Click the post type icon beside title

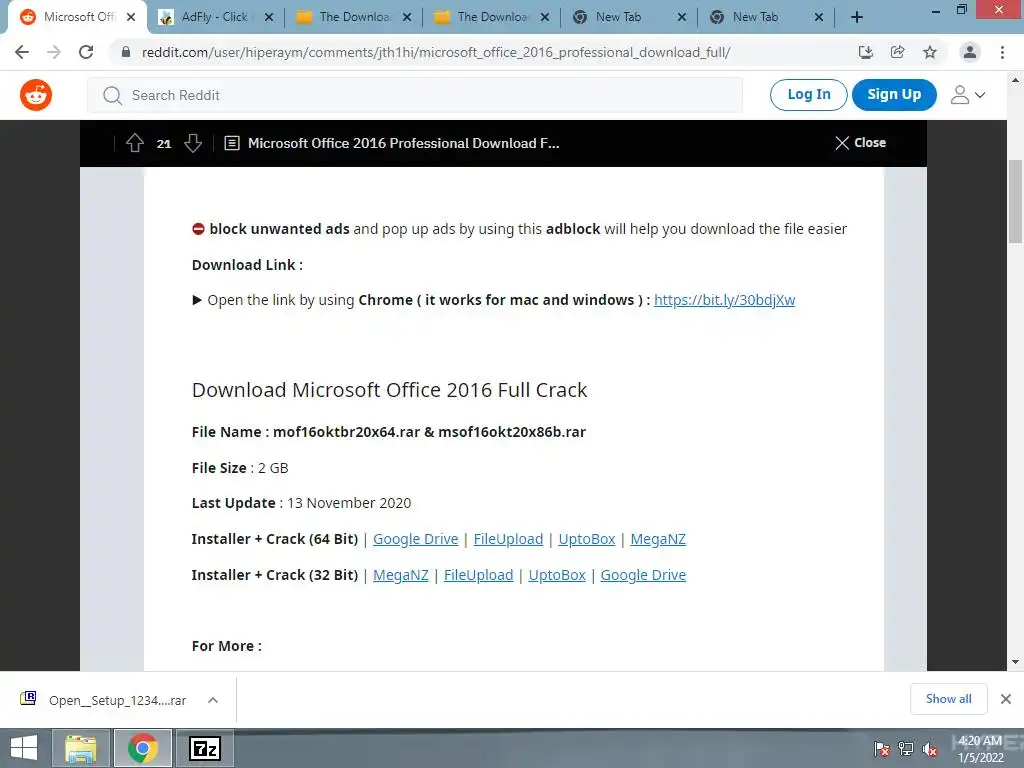(232, 143)
